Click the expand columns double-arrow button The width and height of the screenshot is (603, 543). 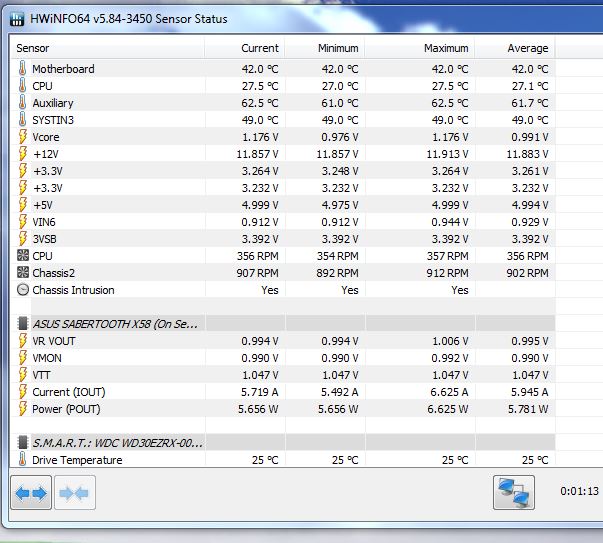click(x=31, y=493)
